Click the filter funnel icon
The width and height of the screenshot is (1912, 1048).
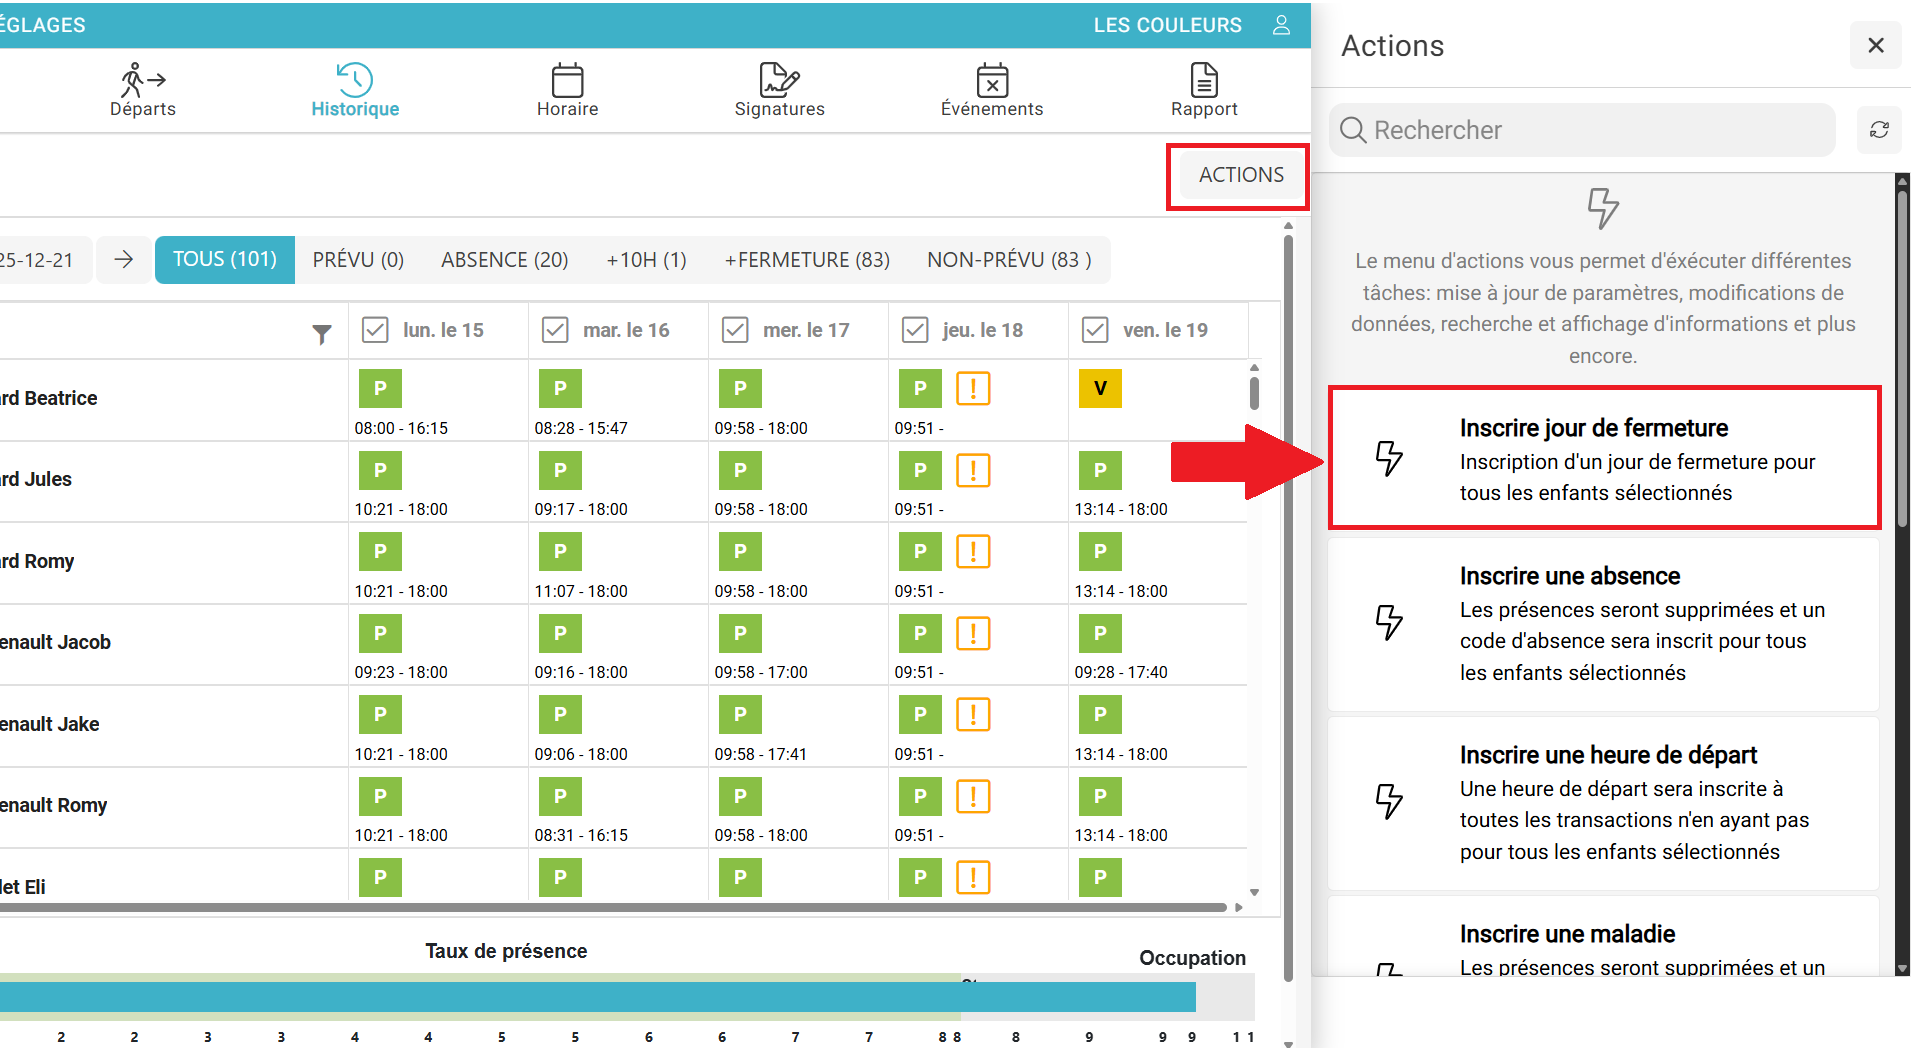321,334
